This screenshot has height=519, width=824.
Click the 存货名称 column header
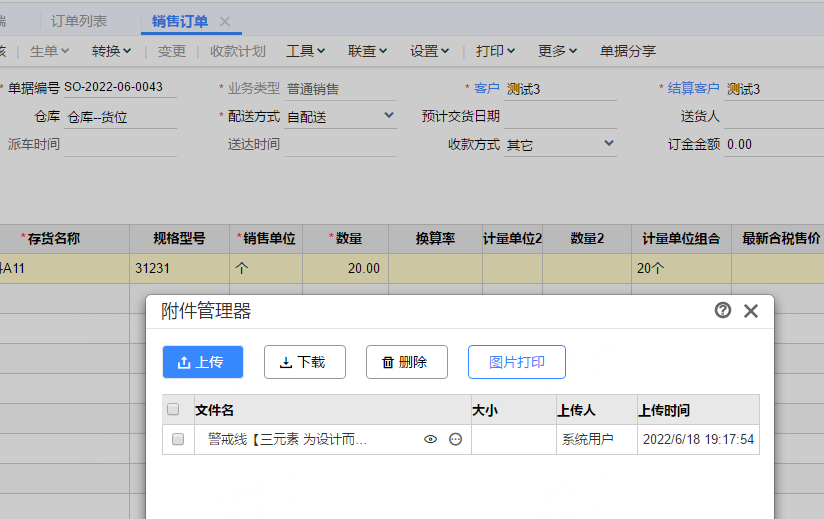(x=65, y=239)
